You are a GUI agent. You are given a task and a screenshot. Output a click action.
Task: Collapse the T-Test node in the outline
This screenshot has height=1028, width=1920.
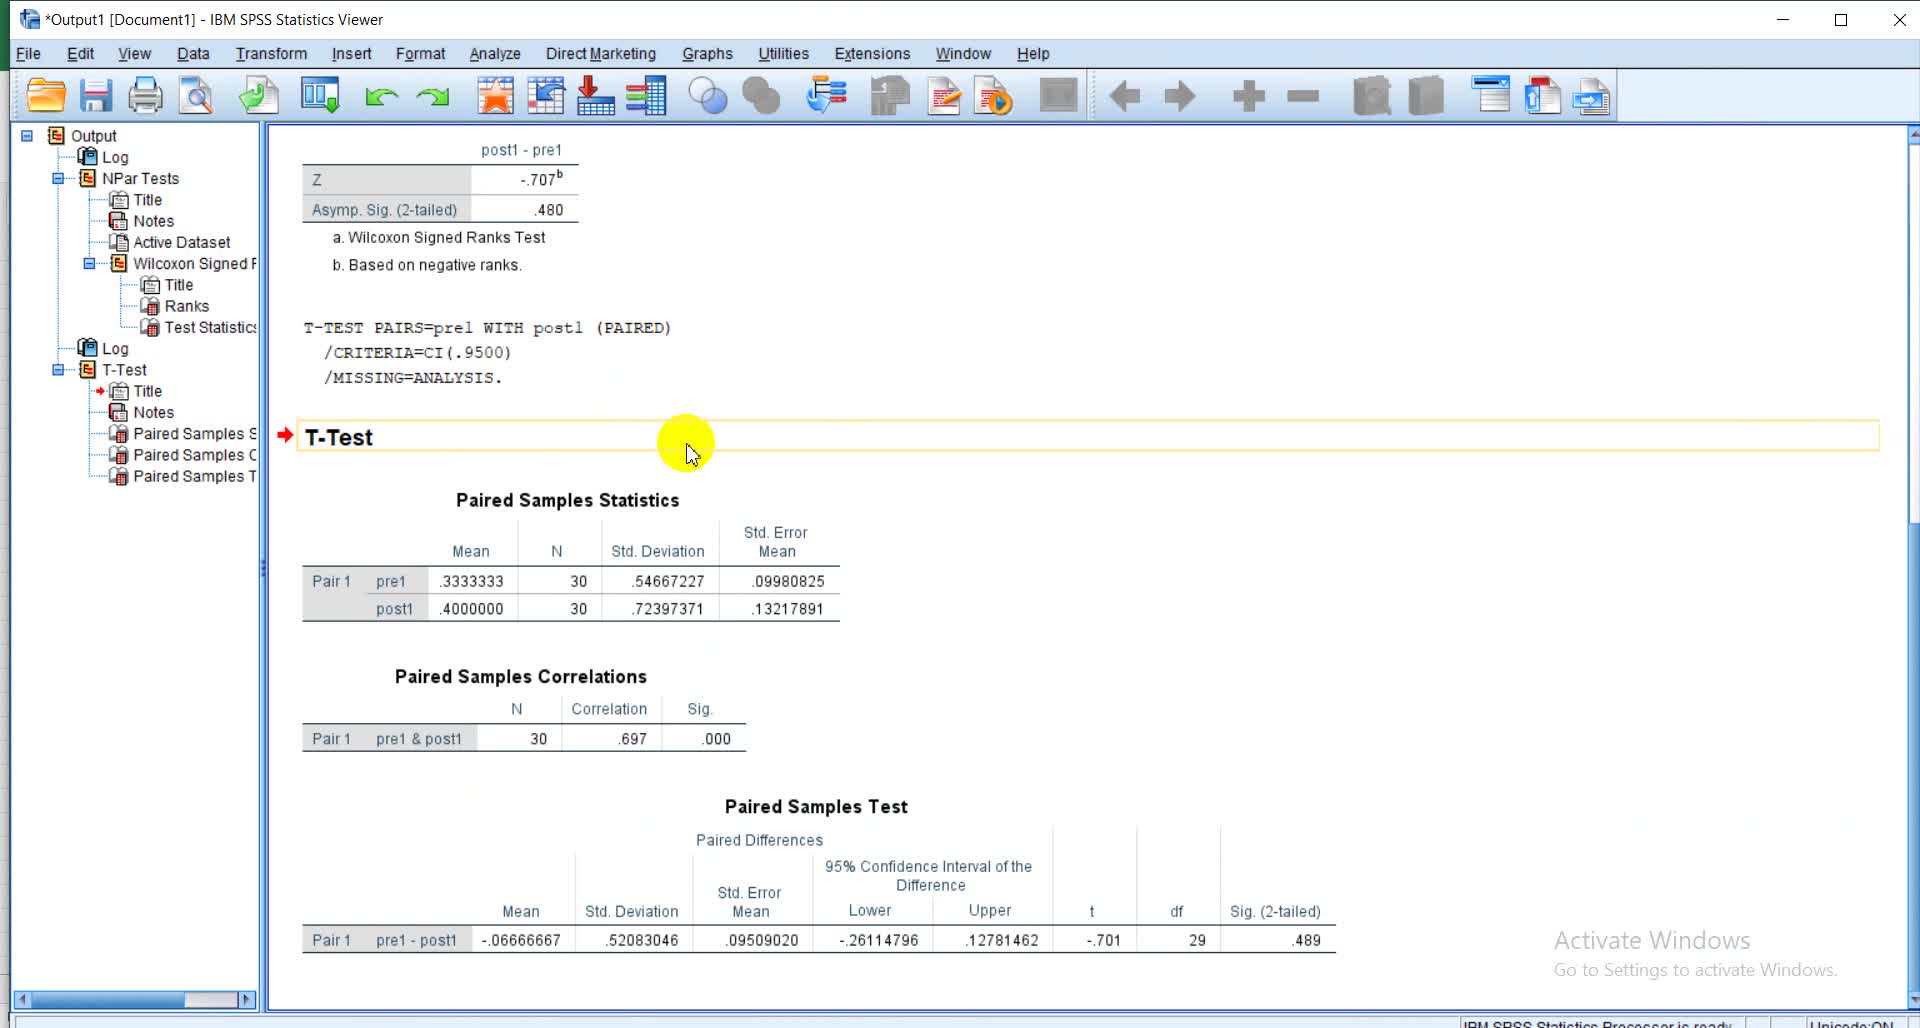coord(58,370)
